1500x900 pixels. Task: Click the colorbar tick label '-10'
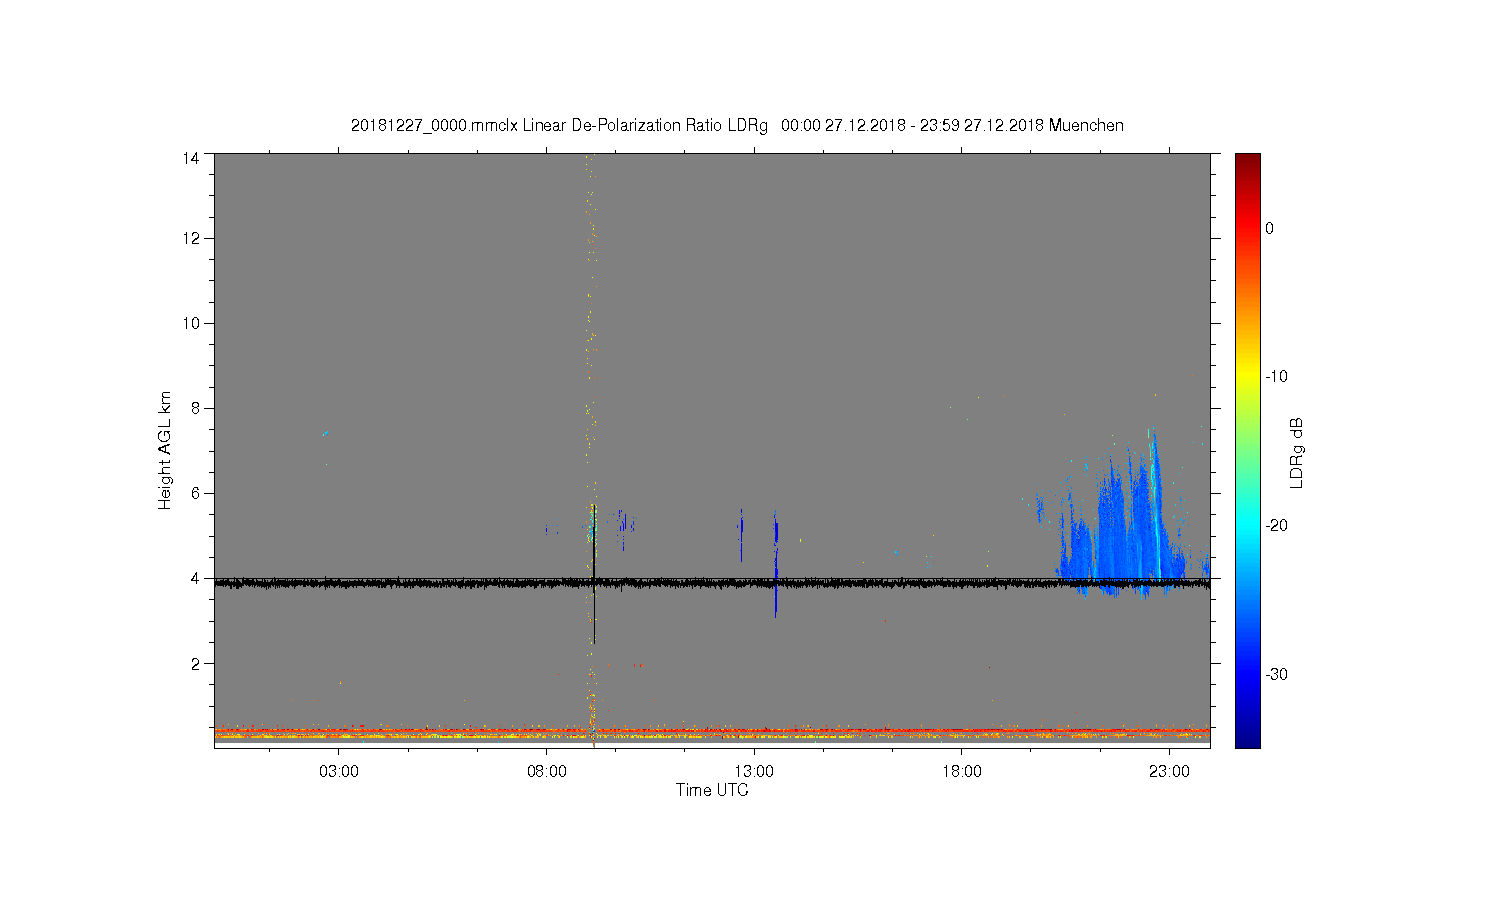pyautogui.click(x=1276, y=377)
